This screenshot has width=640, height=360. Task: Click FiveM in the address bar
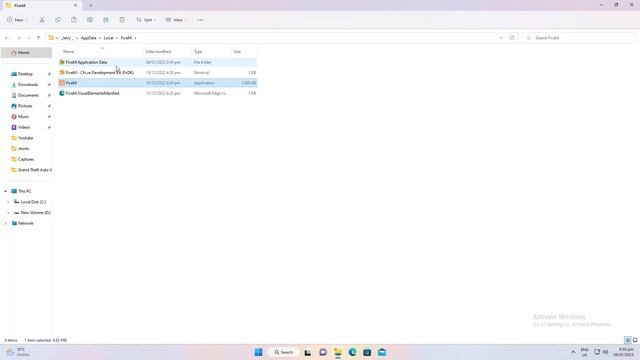coord(126,38)
